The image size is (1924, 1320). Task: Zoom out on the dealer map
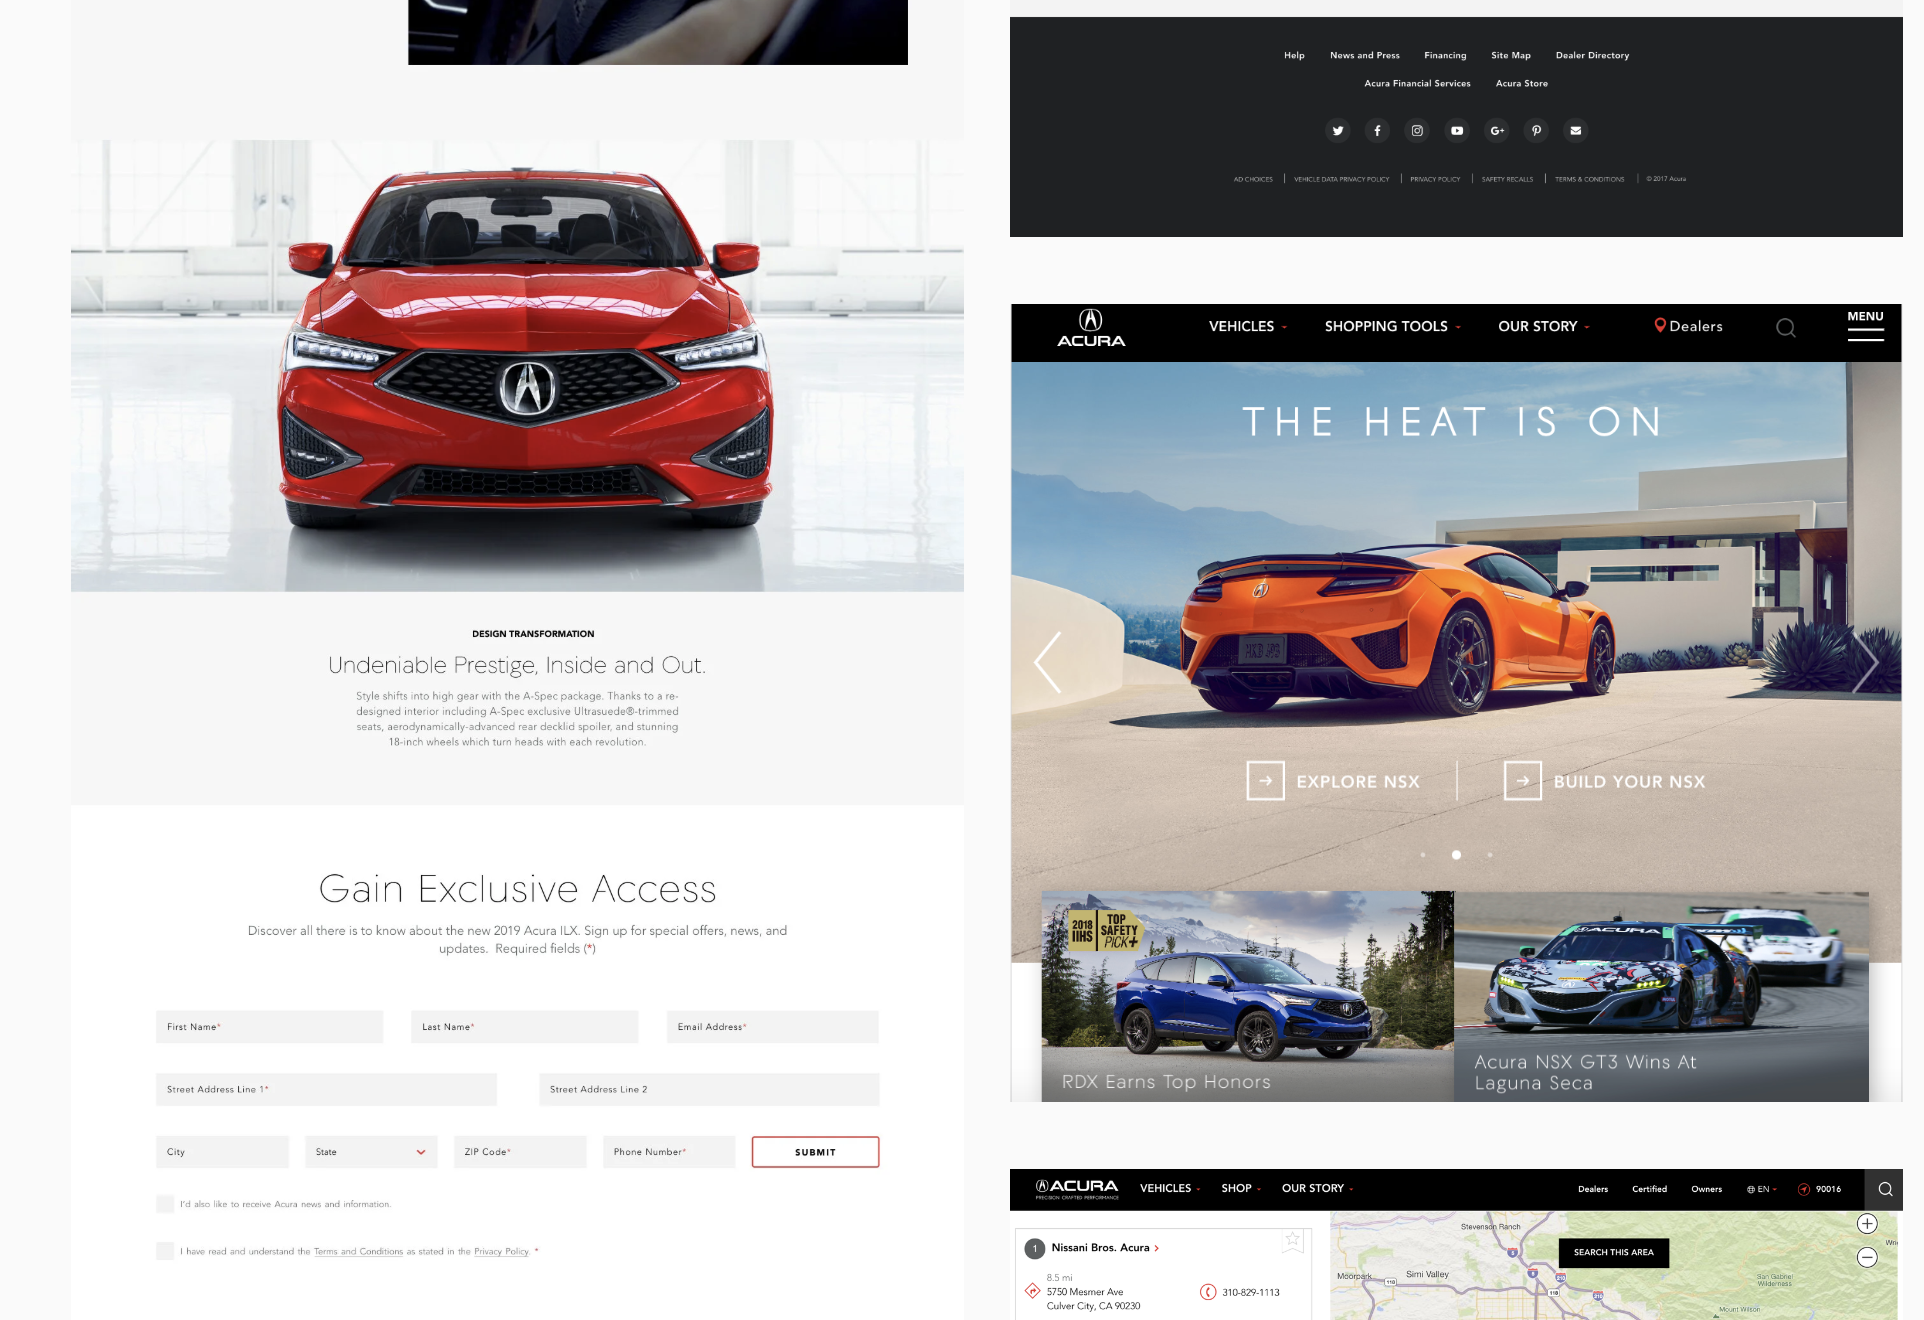pos(1867,1258)
